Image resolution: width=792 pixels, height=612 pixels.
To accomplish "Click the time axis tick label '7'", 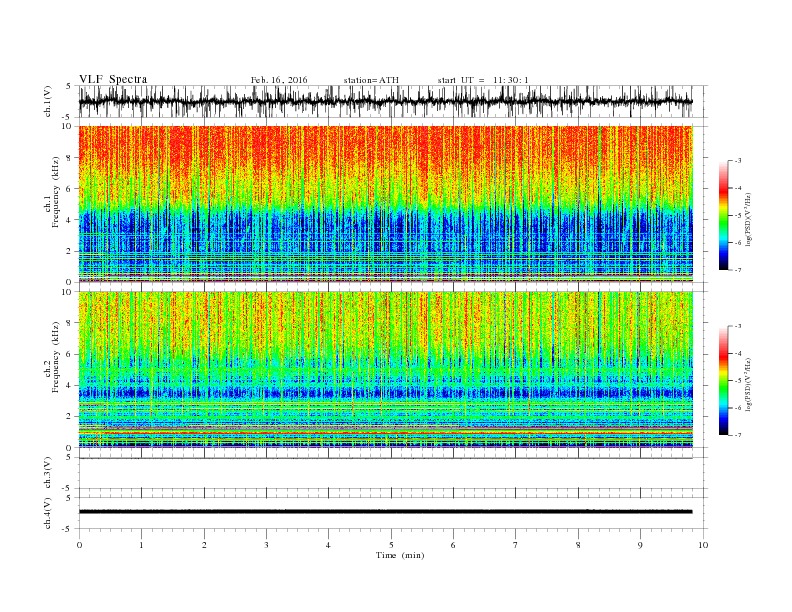I will pyautogui.click(x=516, y=545).
